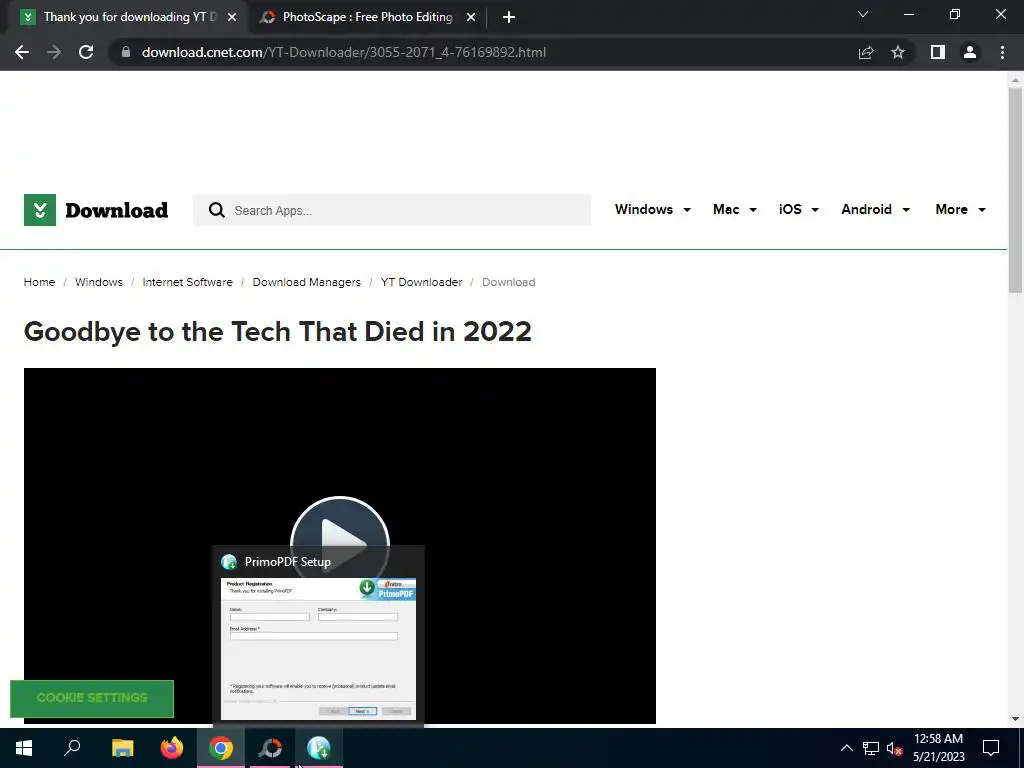Viewport: 1024px width, 768px height.
Task: Go back to the previous page
Action: point(22,52)
